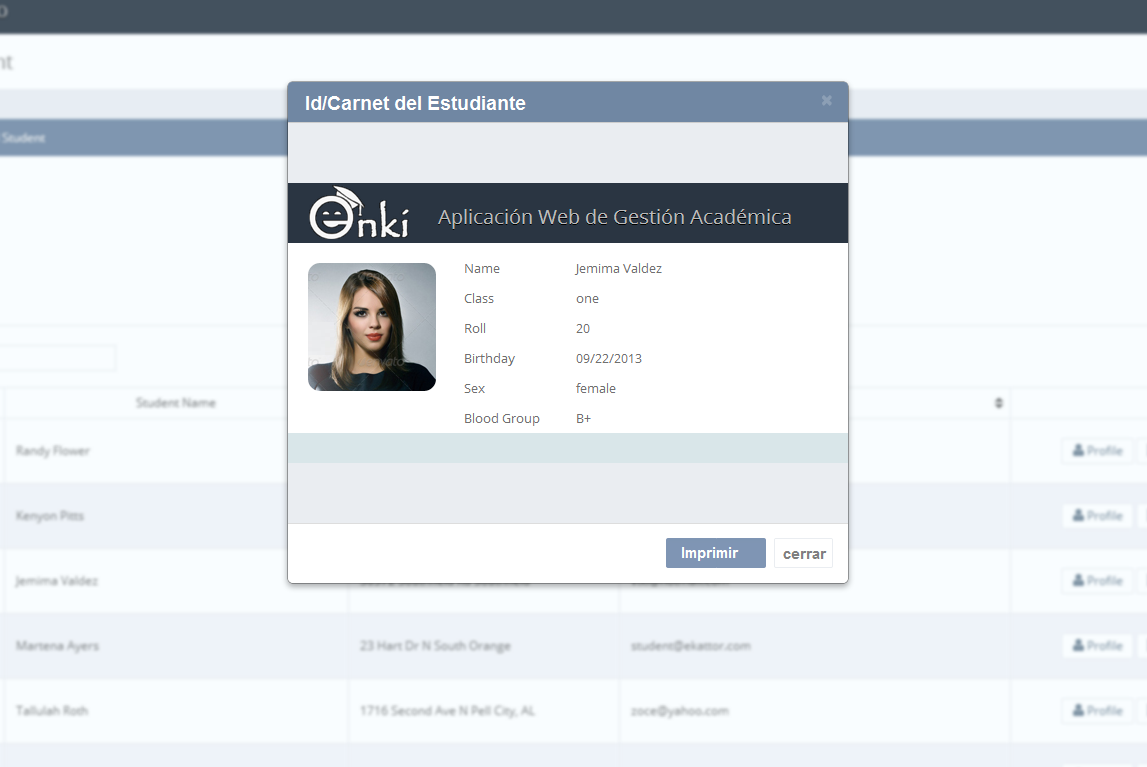This screenshot has width=1147, height=767.
Task: Select Kenyon Pitts in the student list
Action: point(50,516)
